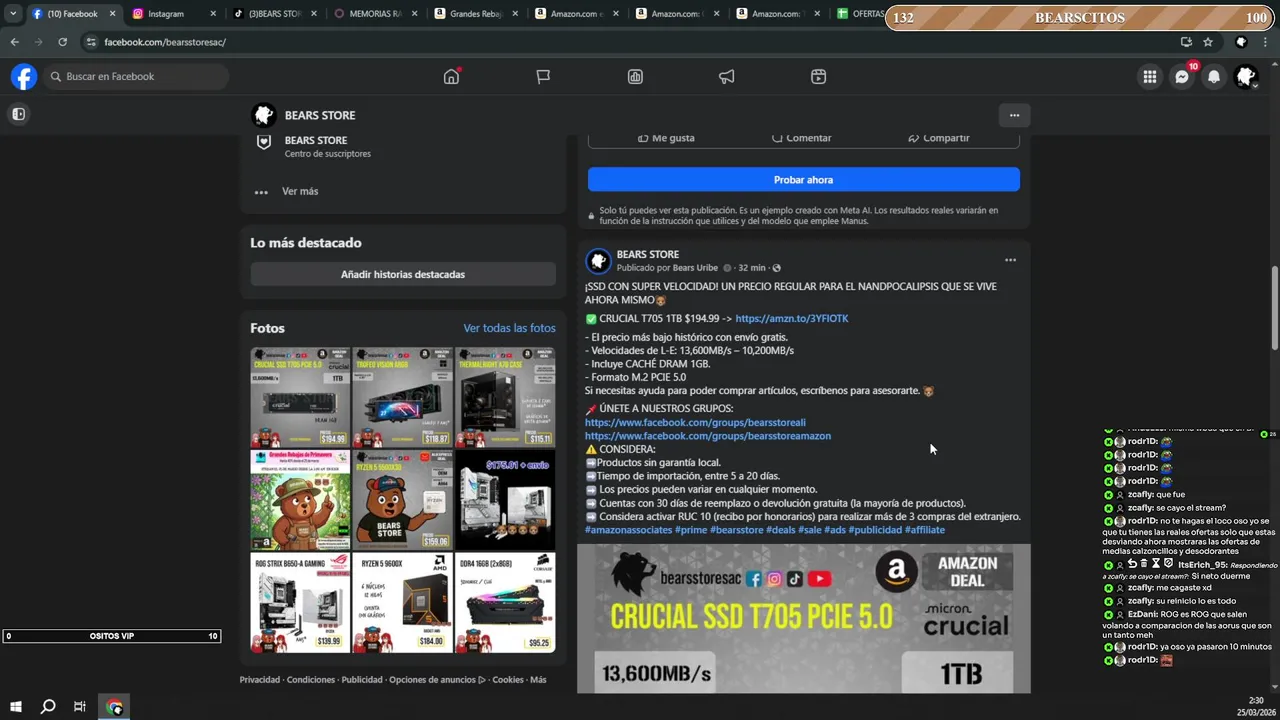Open the bearsstoreamazon group link
The height and width of the screenshot is (720, 1280).
tap(708, 436)
